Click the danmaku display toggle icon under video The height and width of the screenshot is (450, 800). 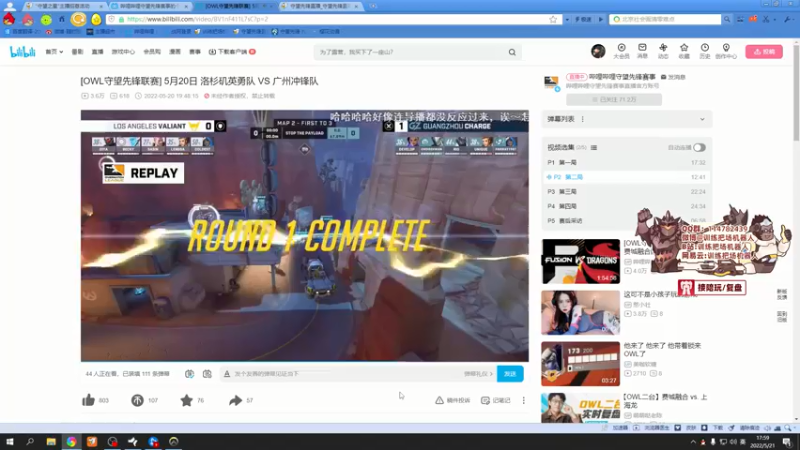[x=189, y=373]
